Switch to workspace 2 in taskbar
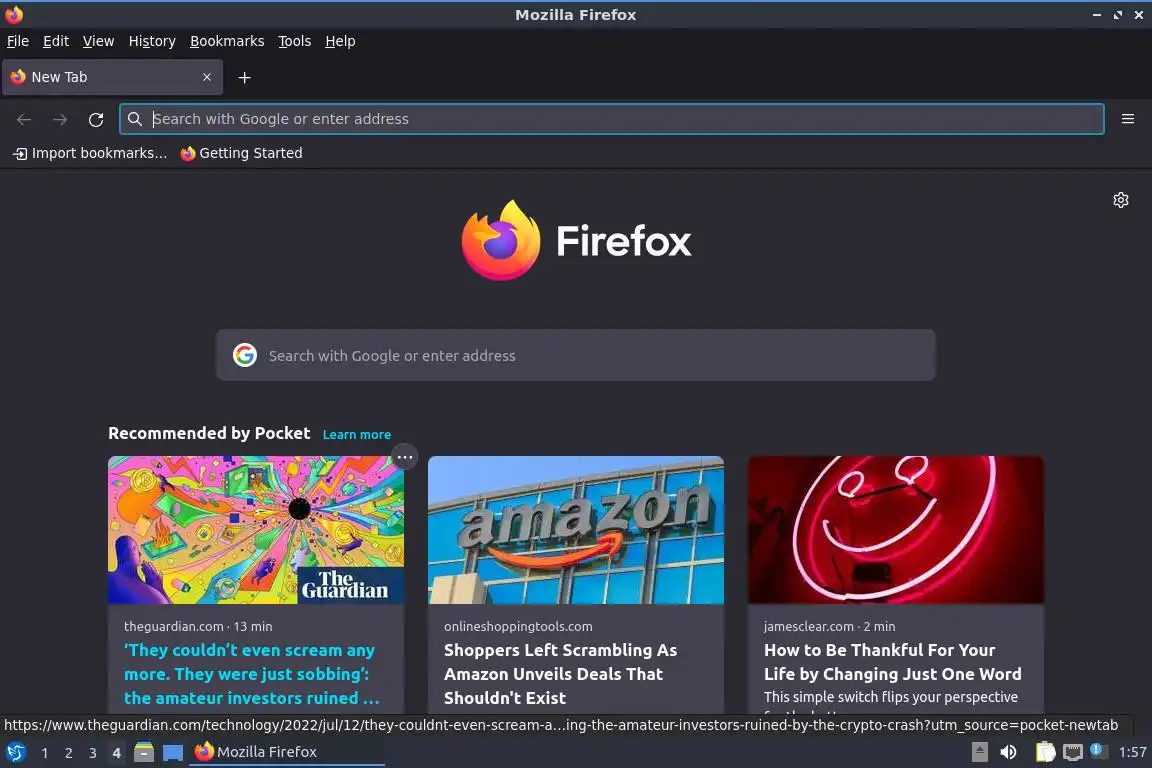 click(68, 753)
